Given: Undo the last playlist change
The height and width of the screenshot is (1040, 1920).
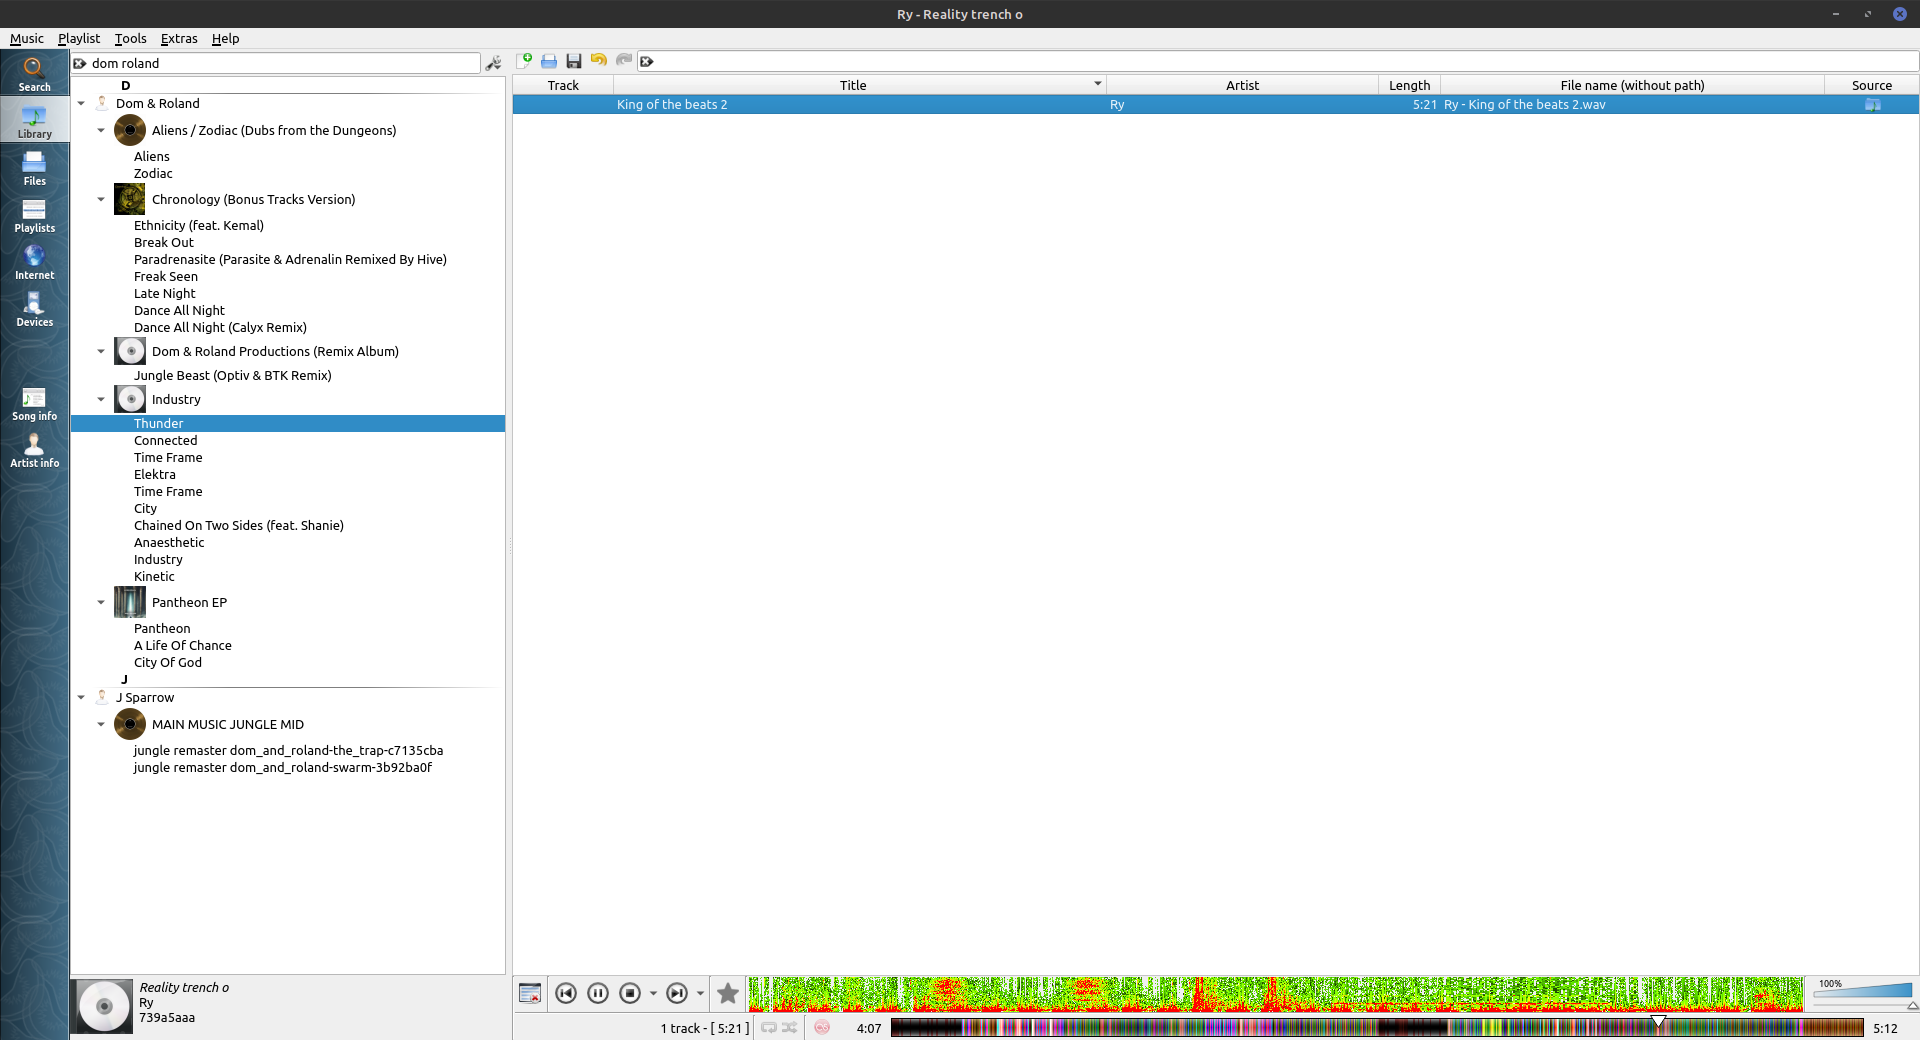Looking at the screenshot, I should [x=599, y=61].
